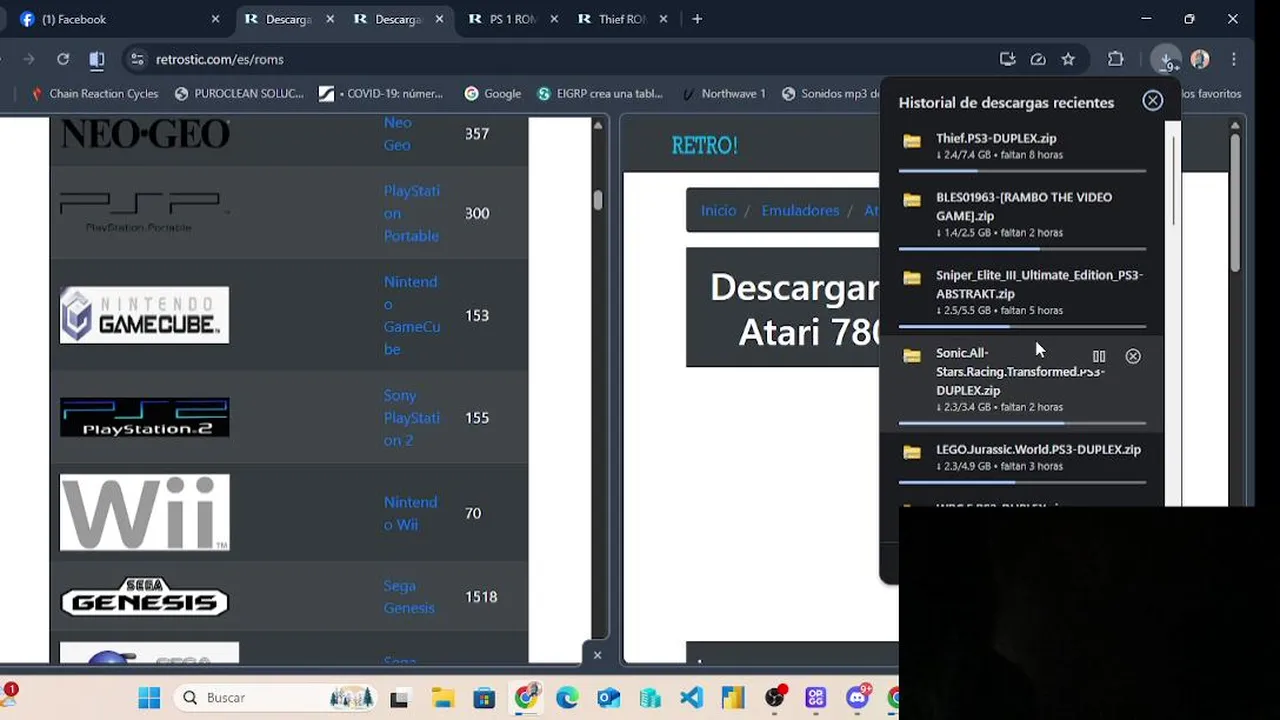Open Discord from the taskbar
This screenshot has height=720, width=1280.
(x=858, y=697)
